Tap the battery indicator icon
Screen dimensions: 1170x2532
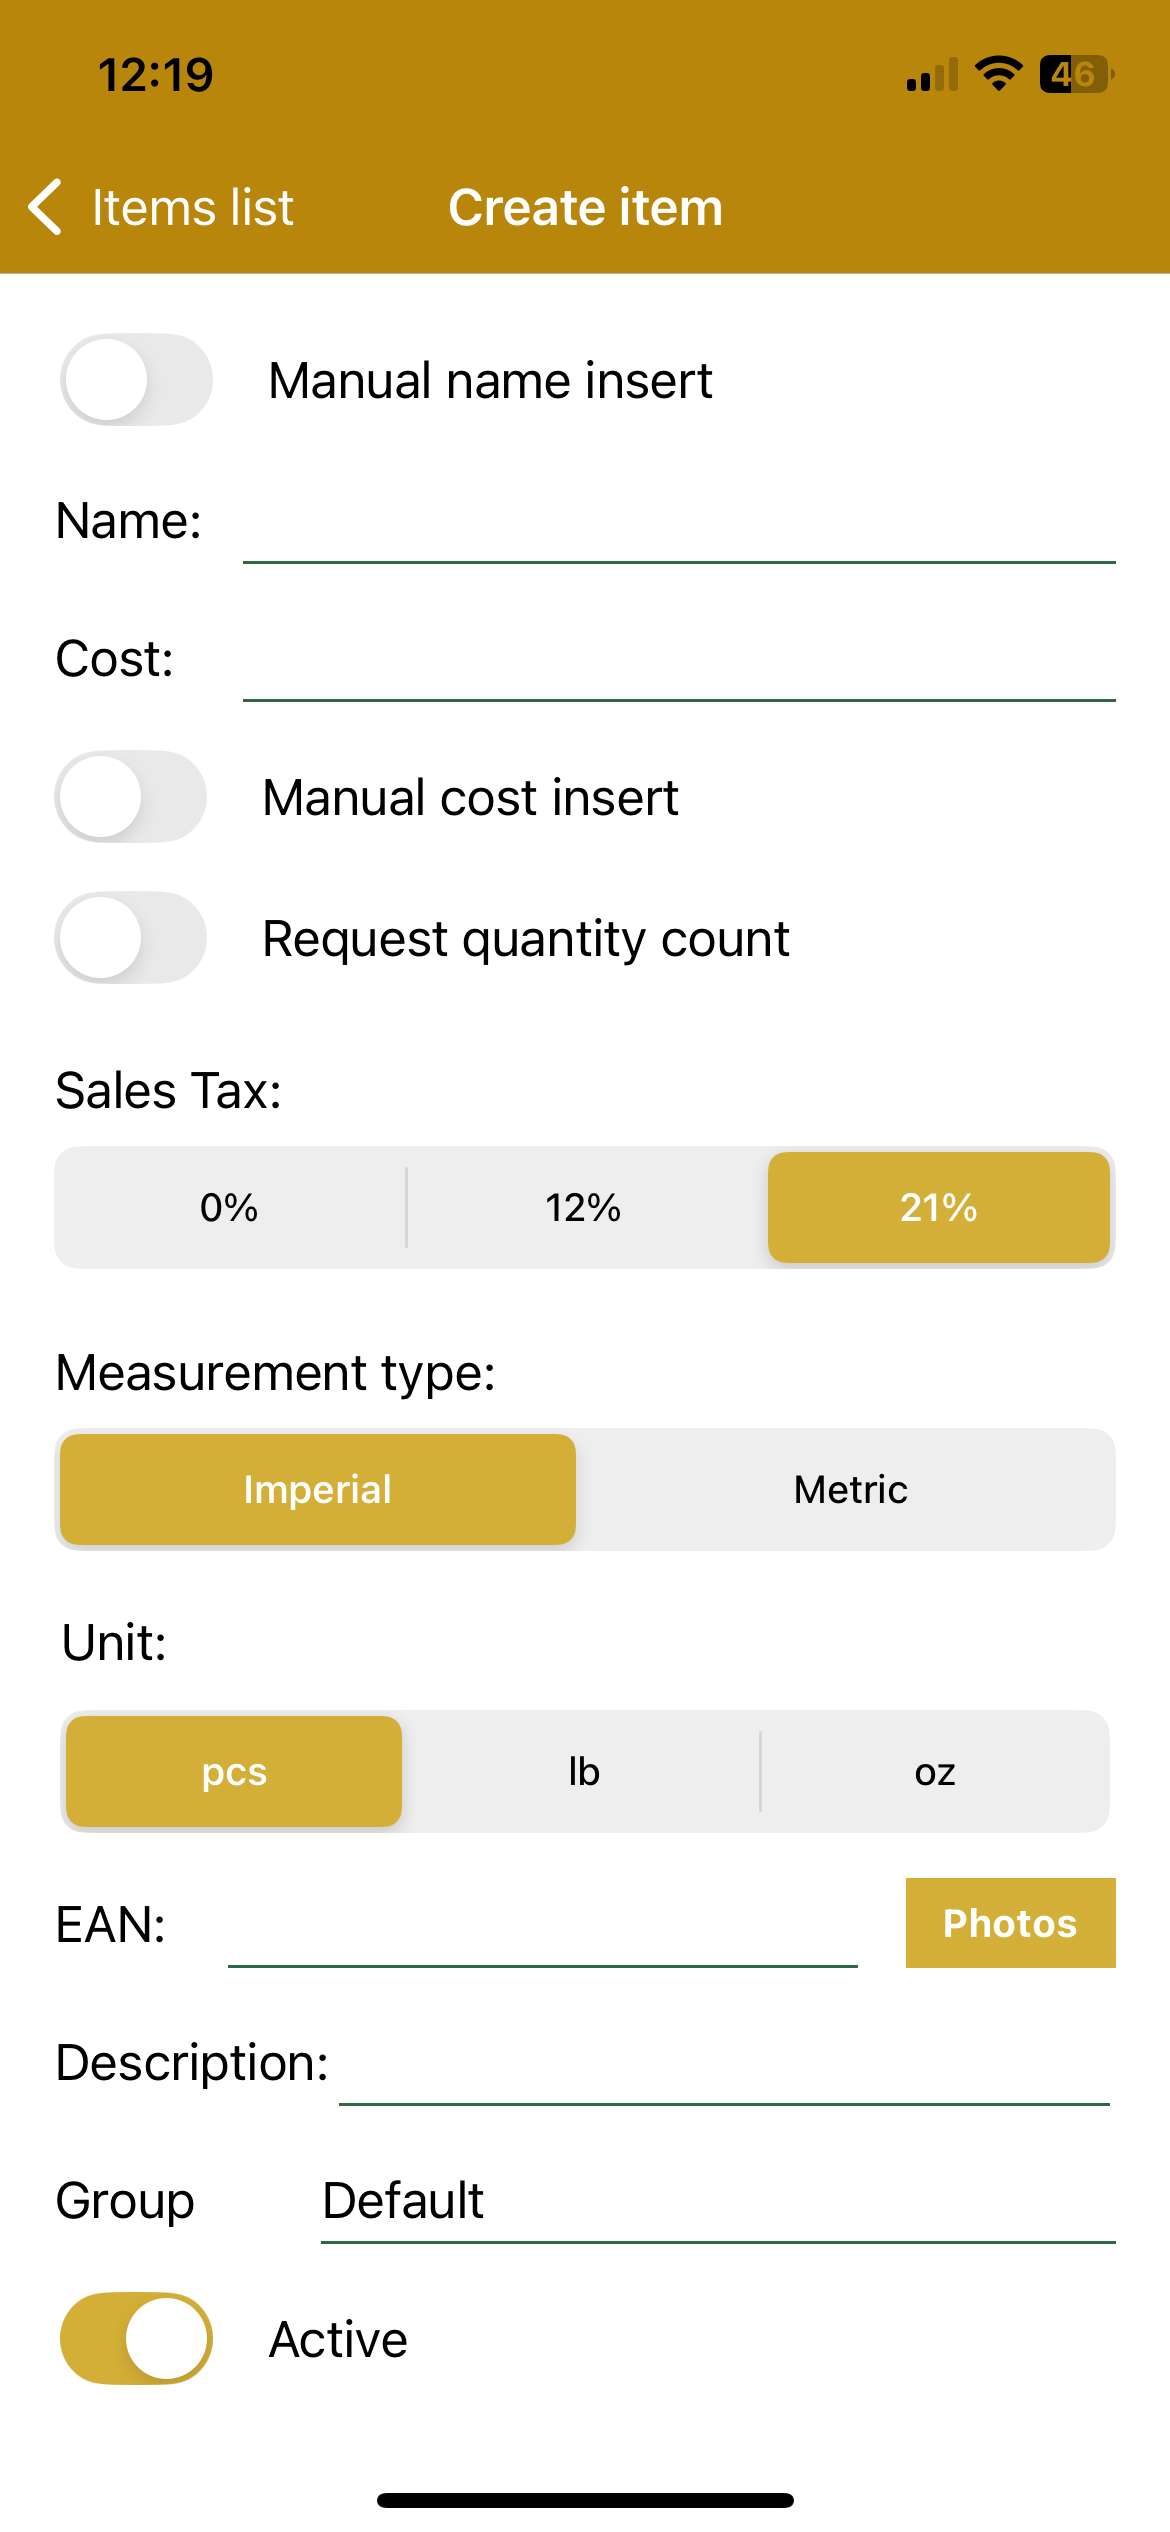point(1077,74)
